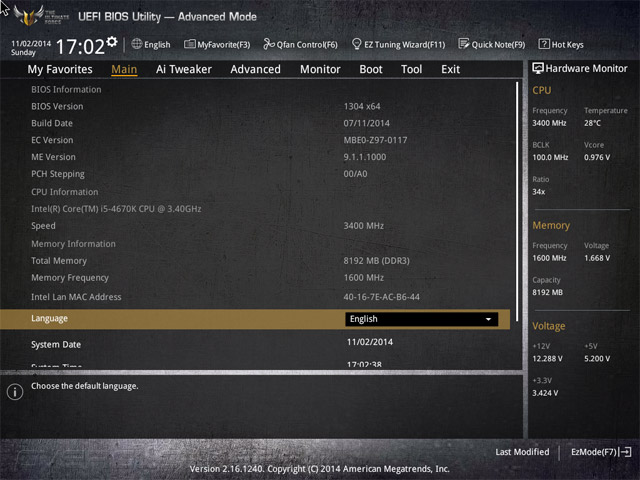
Task: Open Qfan Control(F6) via its fan icon
Action: (269, 44)
